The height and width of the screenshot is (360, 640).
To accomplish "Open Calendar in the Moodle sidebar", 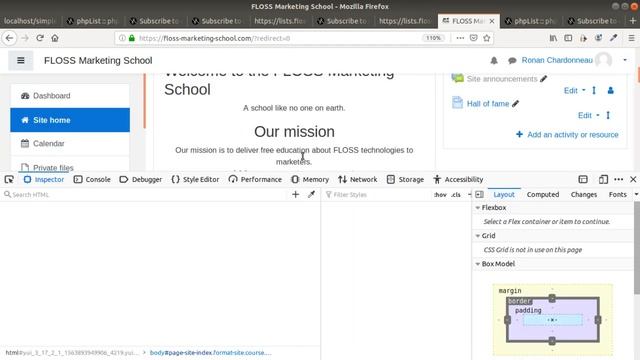I will pyautogui.click(x=70, y=144).
